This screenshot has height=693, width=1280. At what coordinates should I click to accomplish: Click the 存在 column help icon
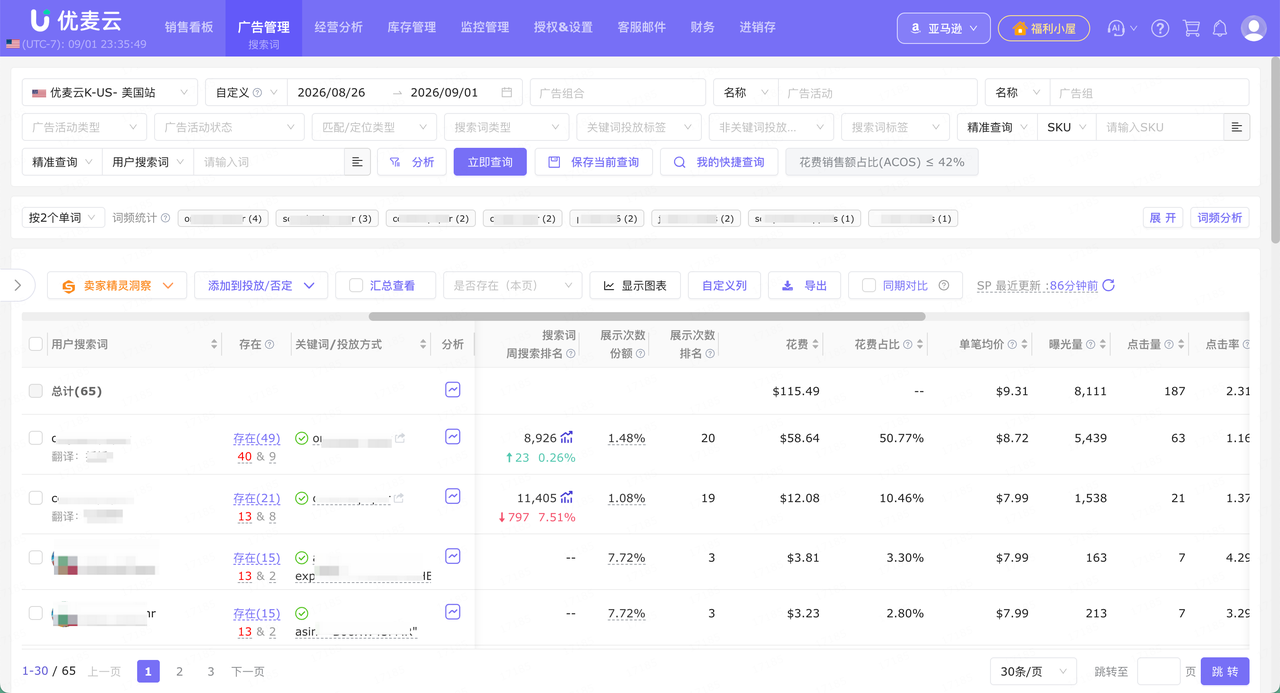[x=269, y=344]
